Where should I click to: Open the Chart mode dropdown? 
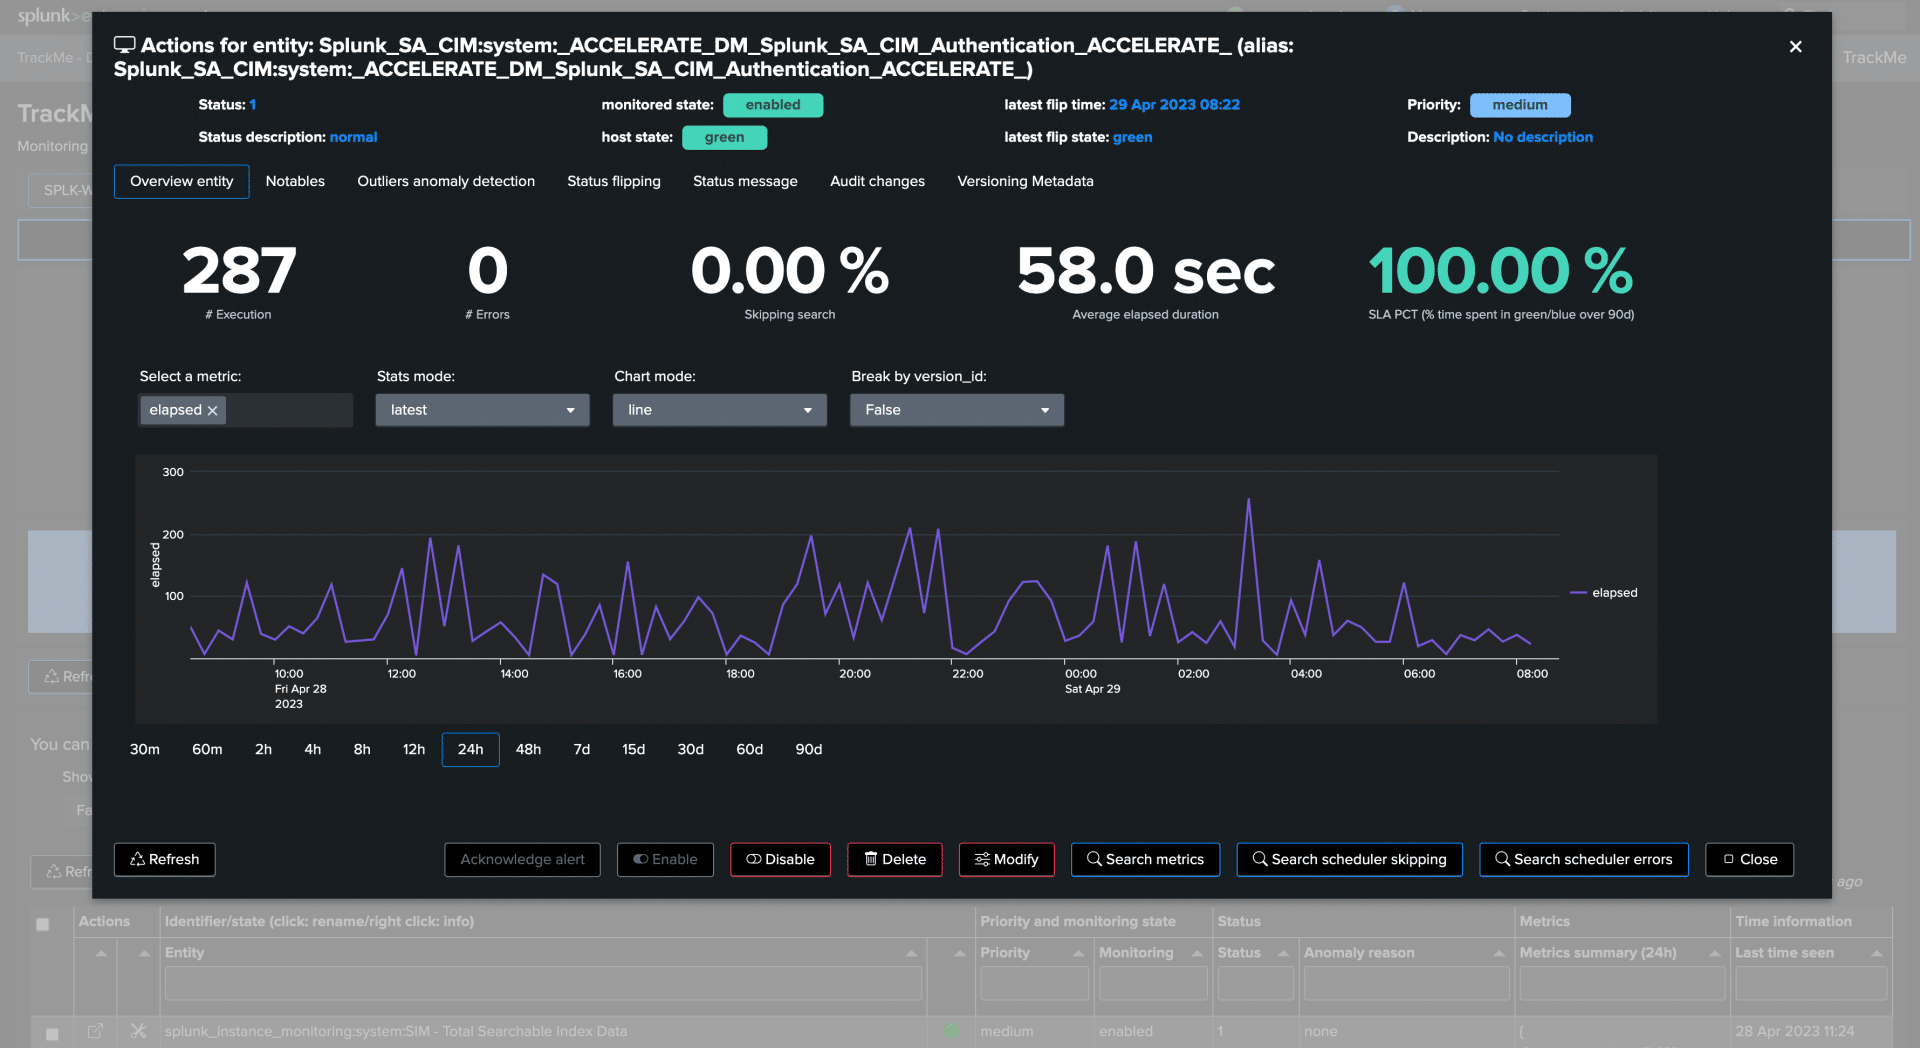coord(719,410)
